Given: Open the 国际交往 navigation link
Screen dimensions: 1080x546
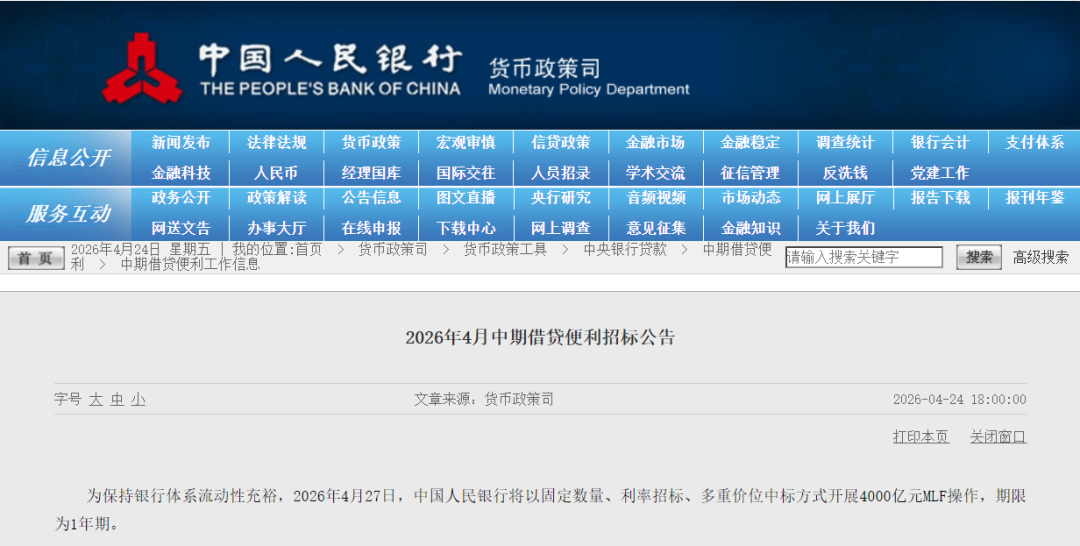Looking at the screenshot, I should [x=466, y=173].
